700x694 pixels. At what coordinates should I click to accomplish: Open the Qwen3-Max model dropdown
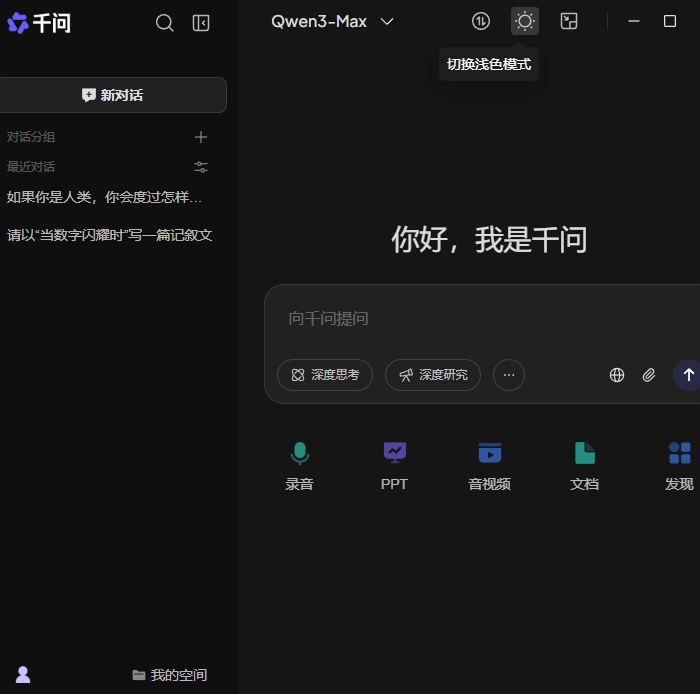(332, 21)
